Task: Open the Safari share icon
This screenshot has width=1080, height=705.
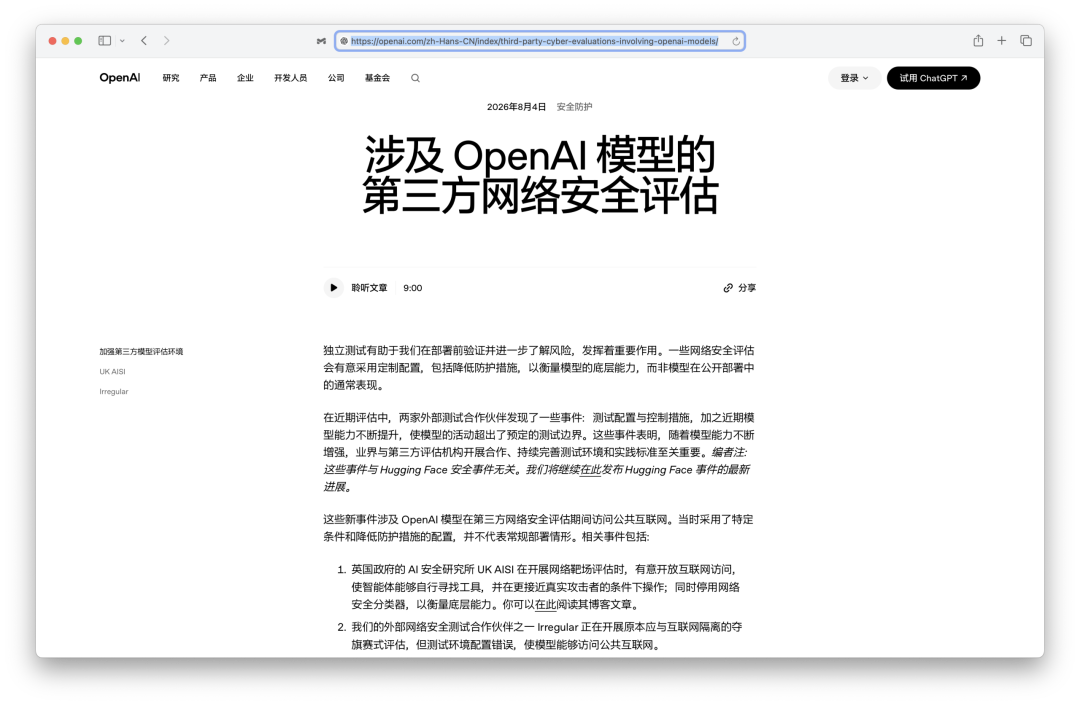Action: pos(978,41)
